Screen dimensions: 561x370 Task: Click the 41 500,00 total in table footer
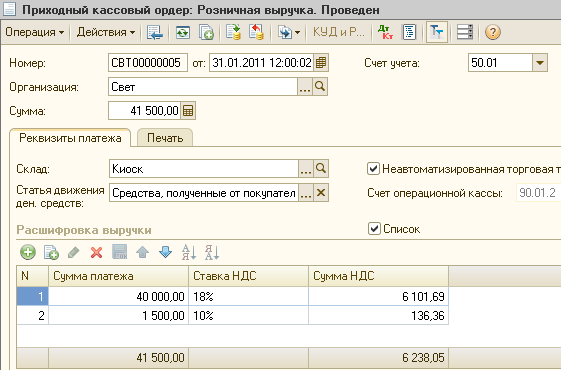click(x=118, y=357)
